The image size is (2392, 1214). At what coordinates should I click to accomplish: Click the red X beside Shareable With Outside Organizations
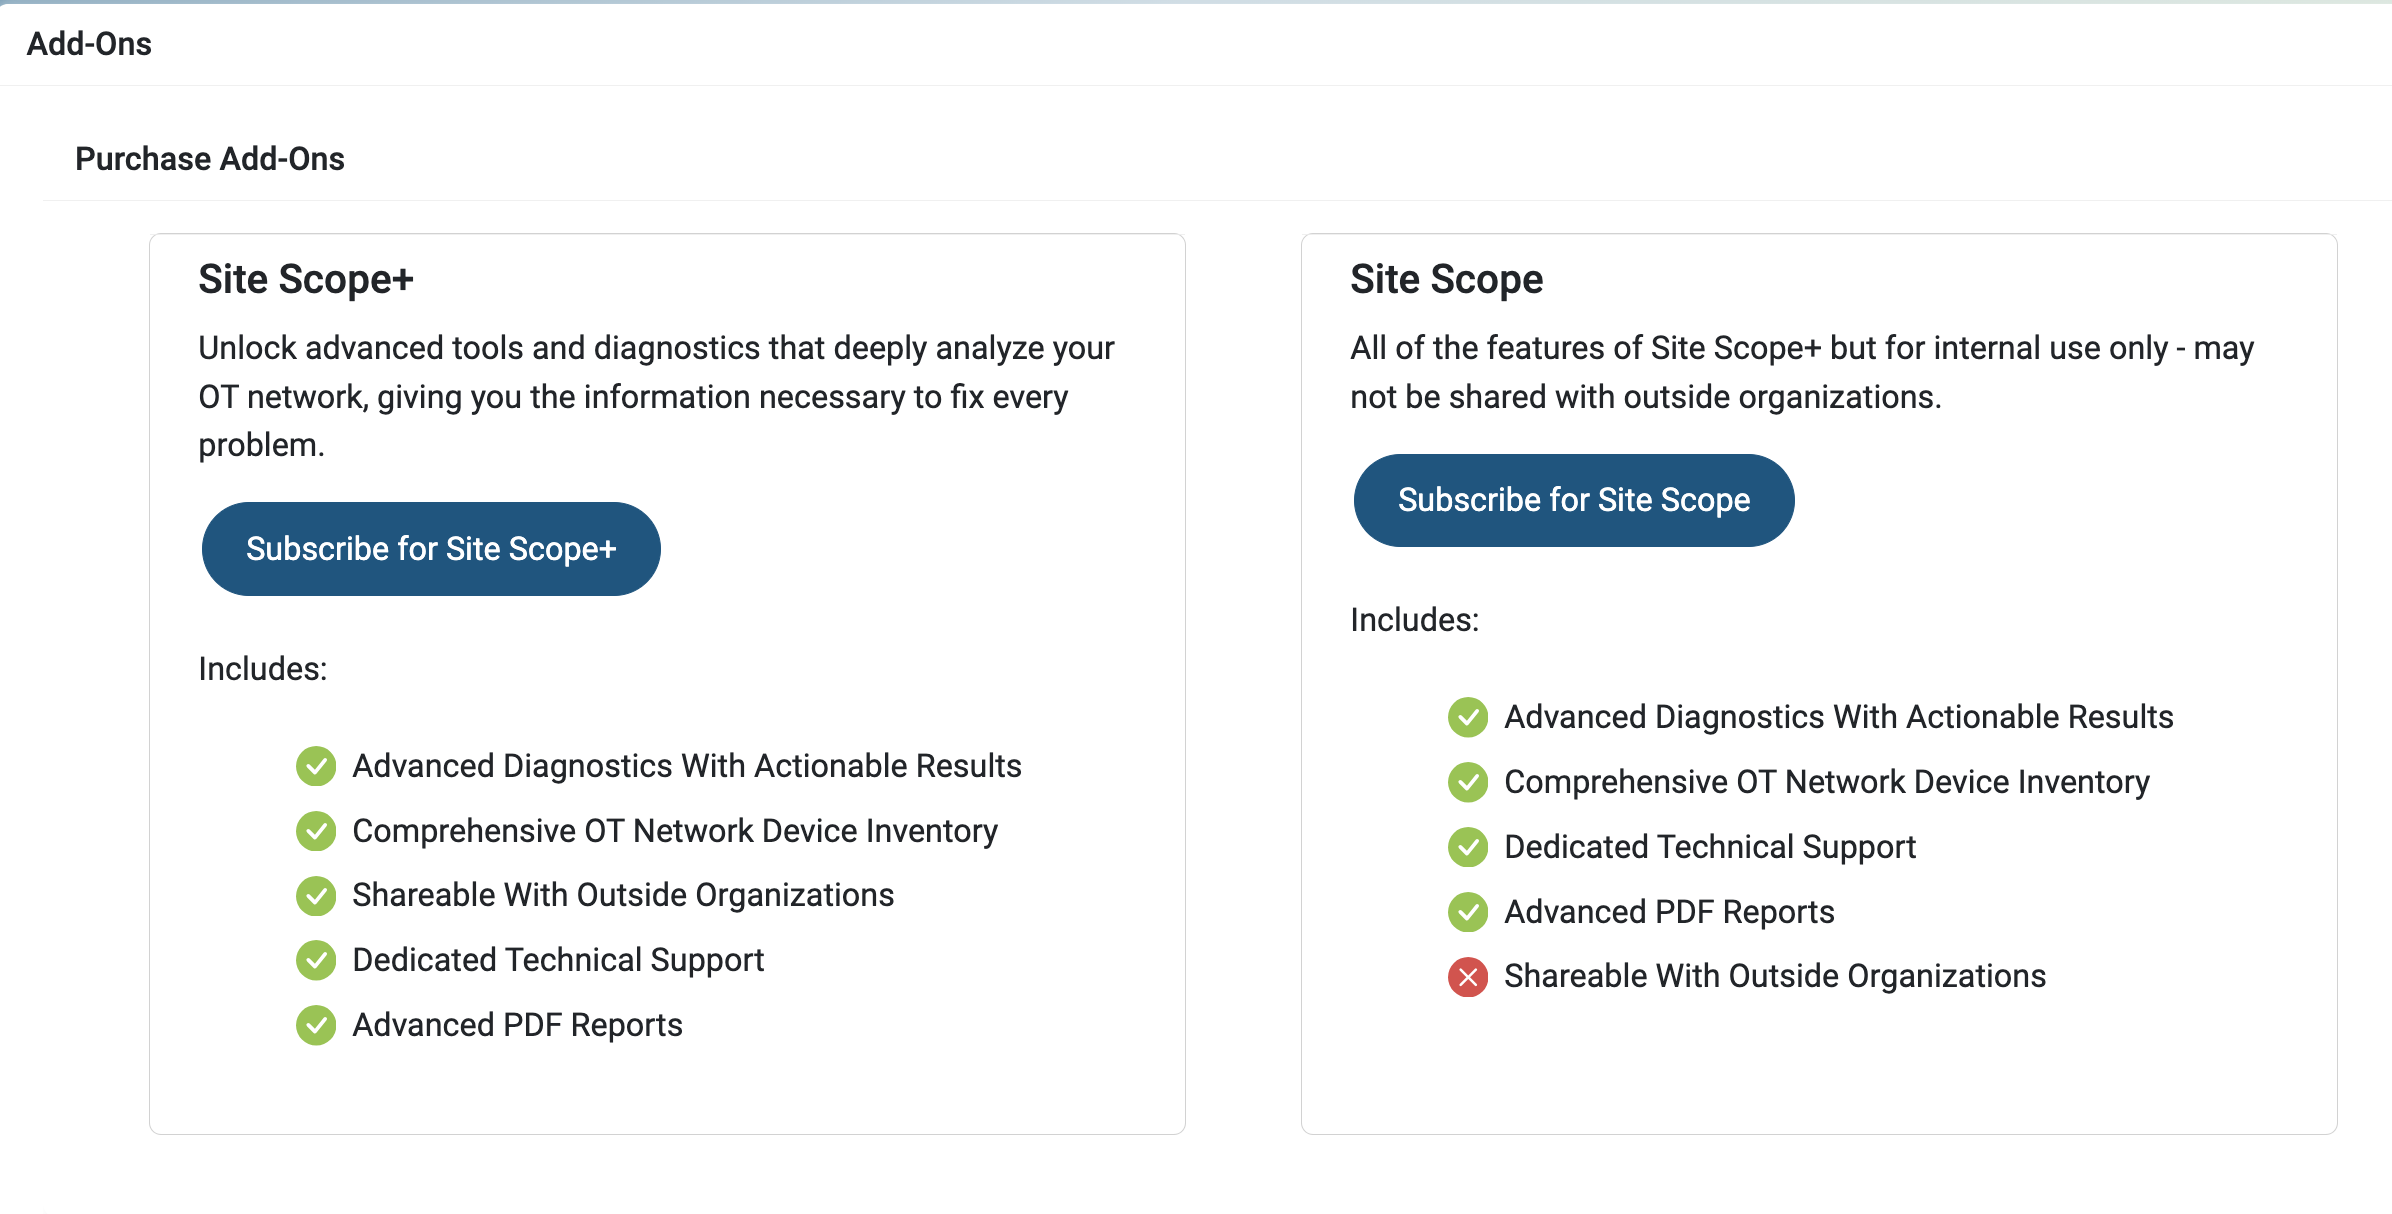pos(1468,977)
